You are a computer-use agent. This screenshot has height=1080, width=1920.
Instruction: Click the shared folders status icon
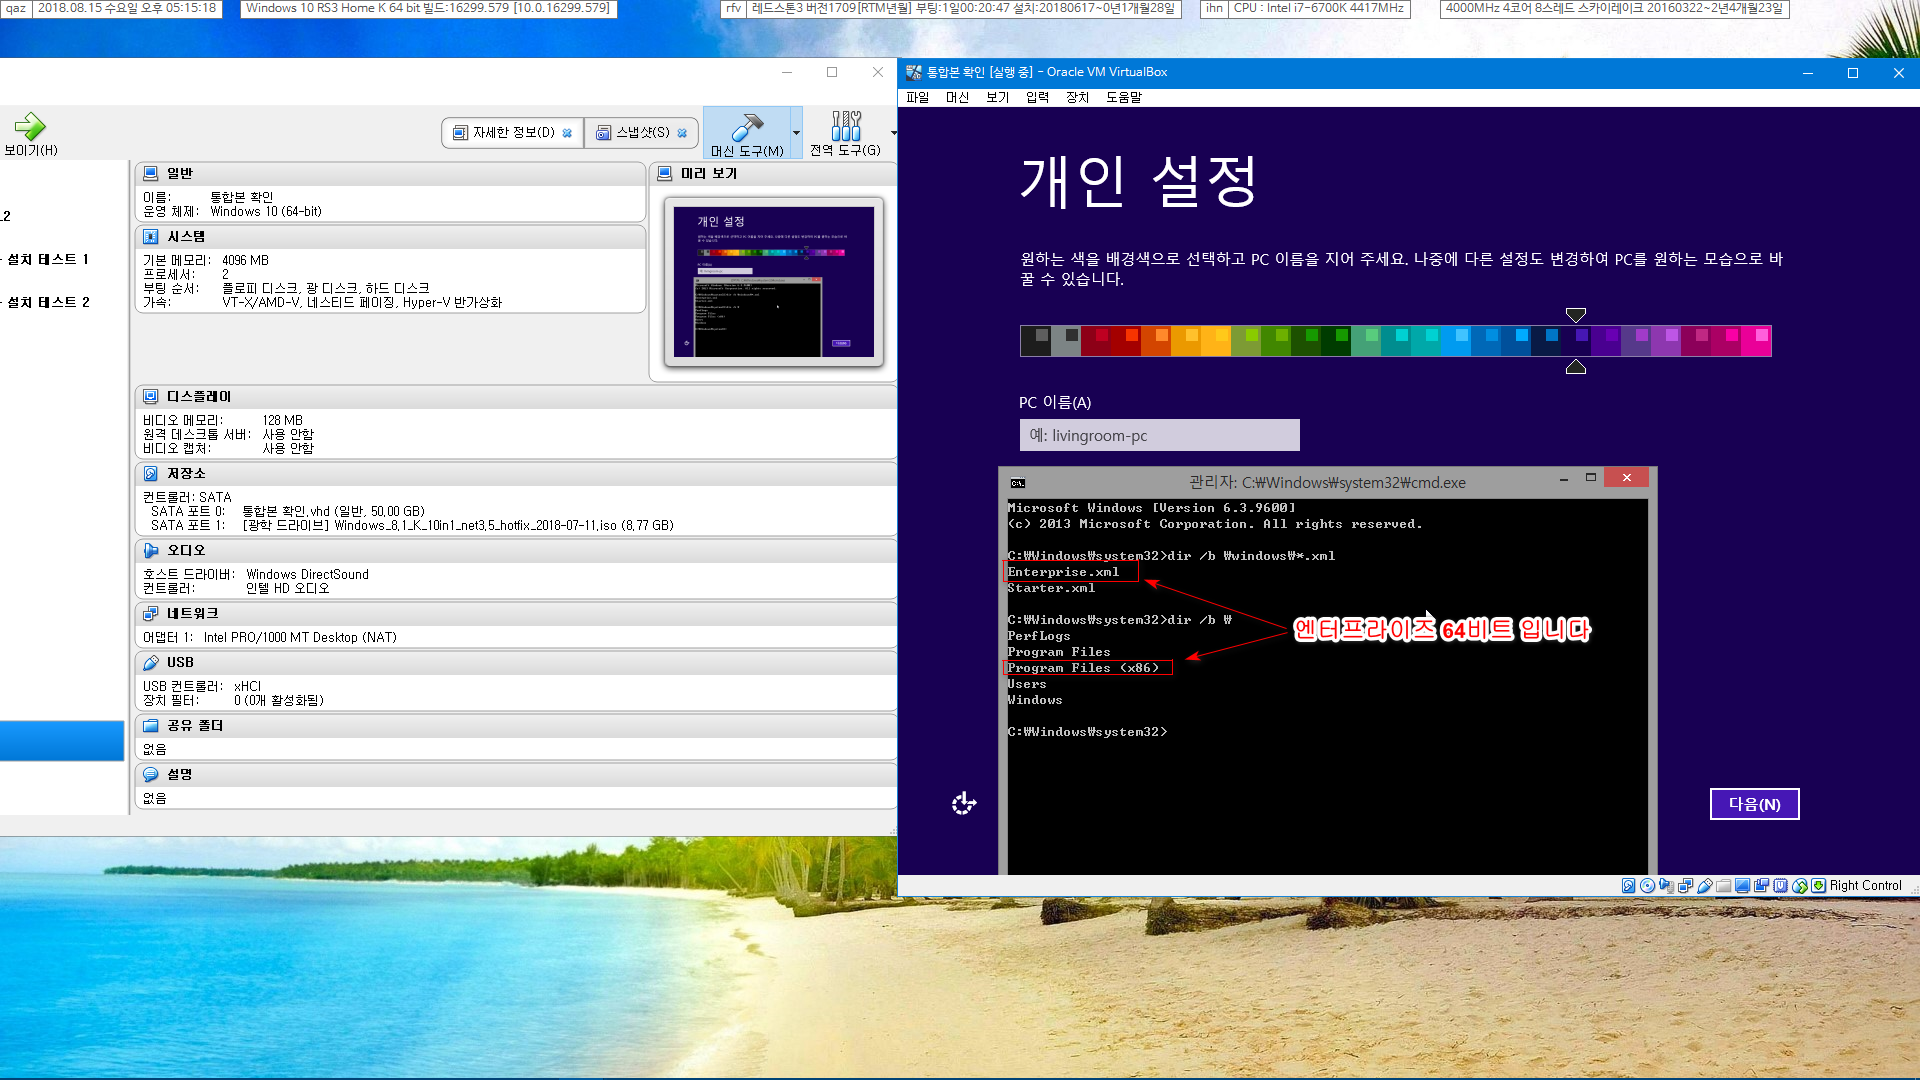click(x=1723, y=885)
